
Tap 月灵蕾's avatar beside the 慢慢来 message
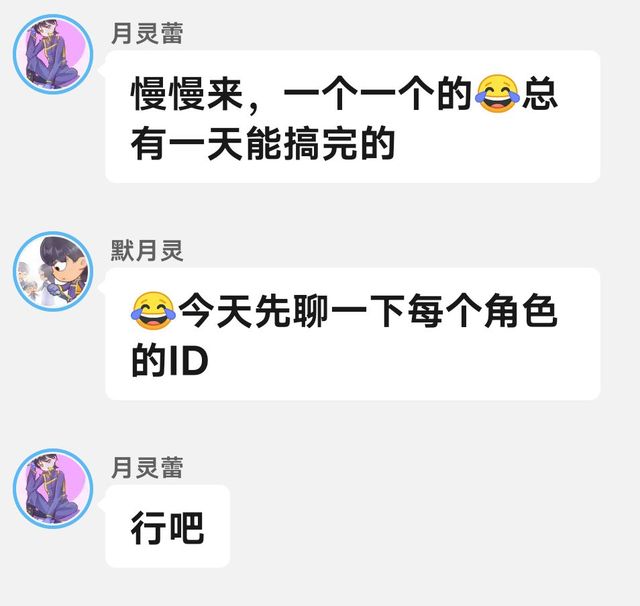pos(53,54)
